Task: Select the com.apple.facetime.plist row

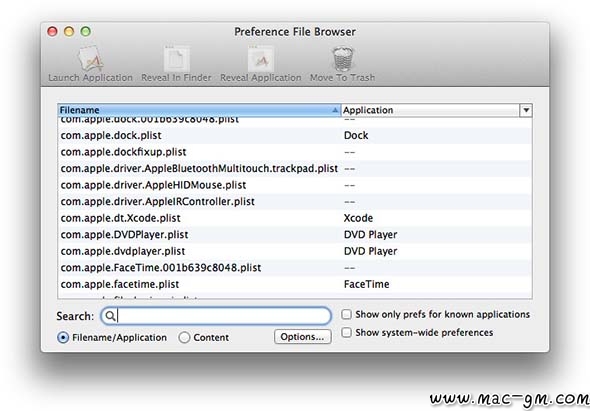Action: 295,285
